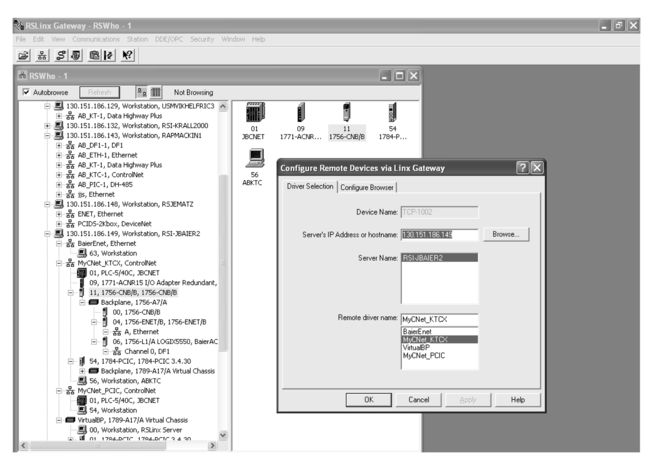Open the Security menu
This screenshot has height=469, width=650.
(x=202, y=39)
